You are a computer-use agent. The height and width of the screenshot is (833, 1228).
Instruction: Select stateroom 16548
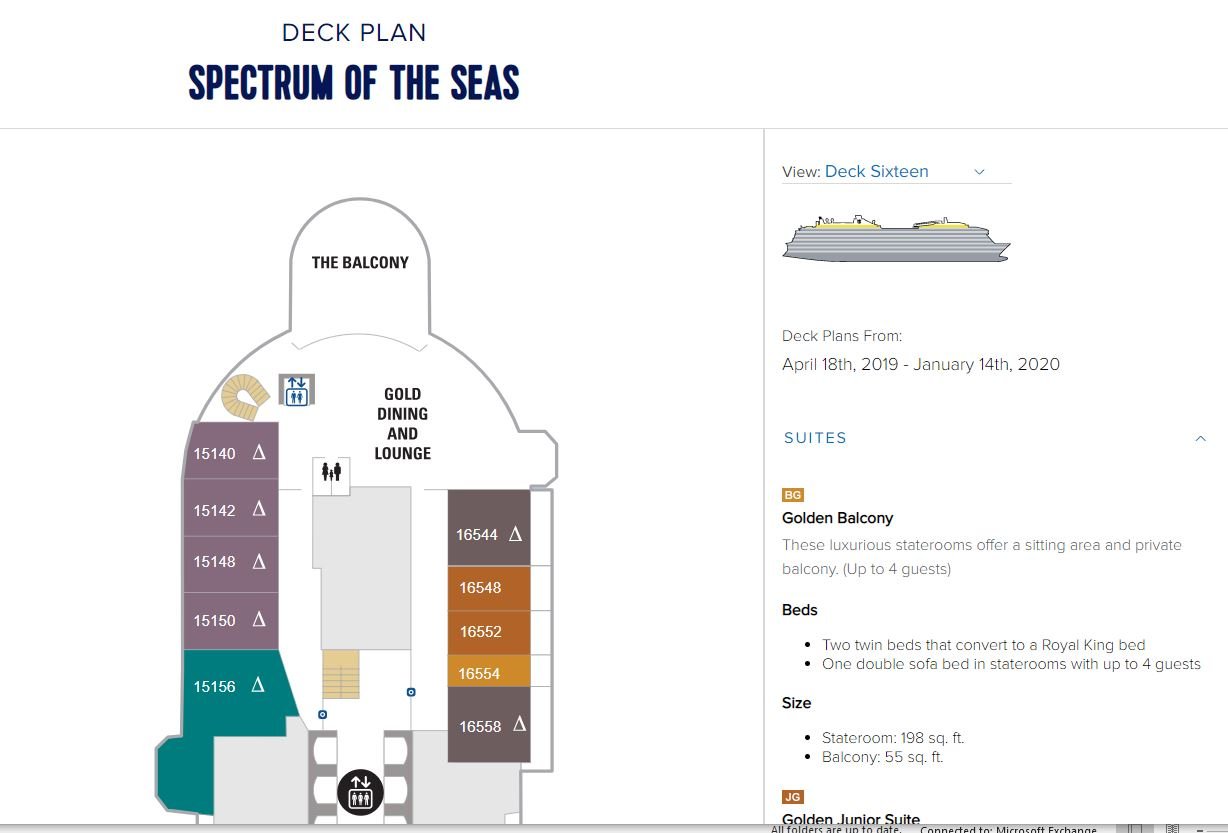(488, 588)
